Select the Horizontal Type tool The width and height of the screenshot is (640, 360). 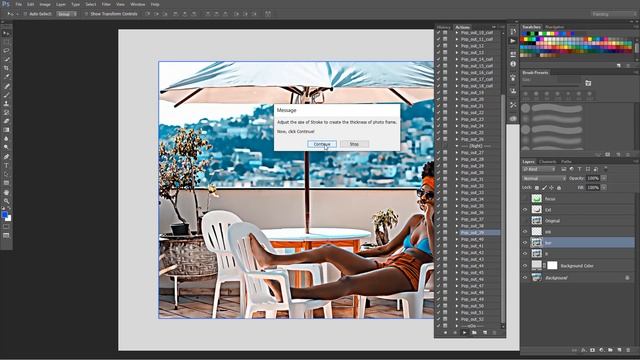[6, 165]
